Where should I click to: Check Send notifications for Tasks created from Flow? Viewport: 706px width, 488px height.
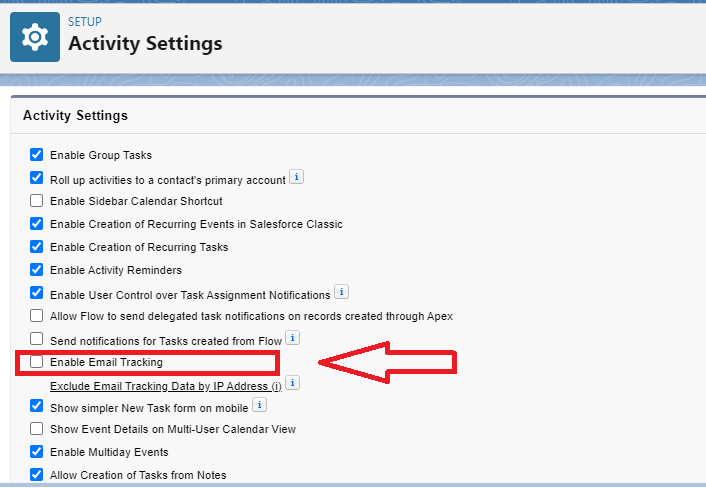click(x=36, y=339)
